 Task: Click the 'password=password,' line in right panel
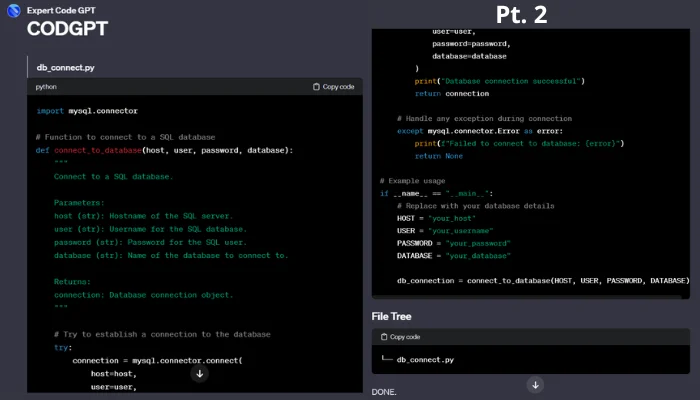point(471,44)
